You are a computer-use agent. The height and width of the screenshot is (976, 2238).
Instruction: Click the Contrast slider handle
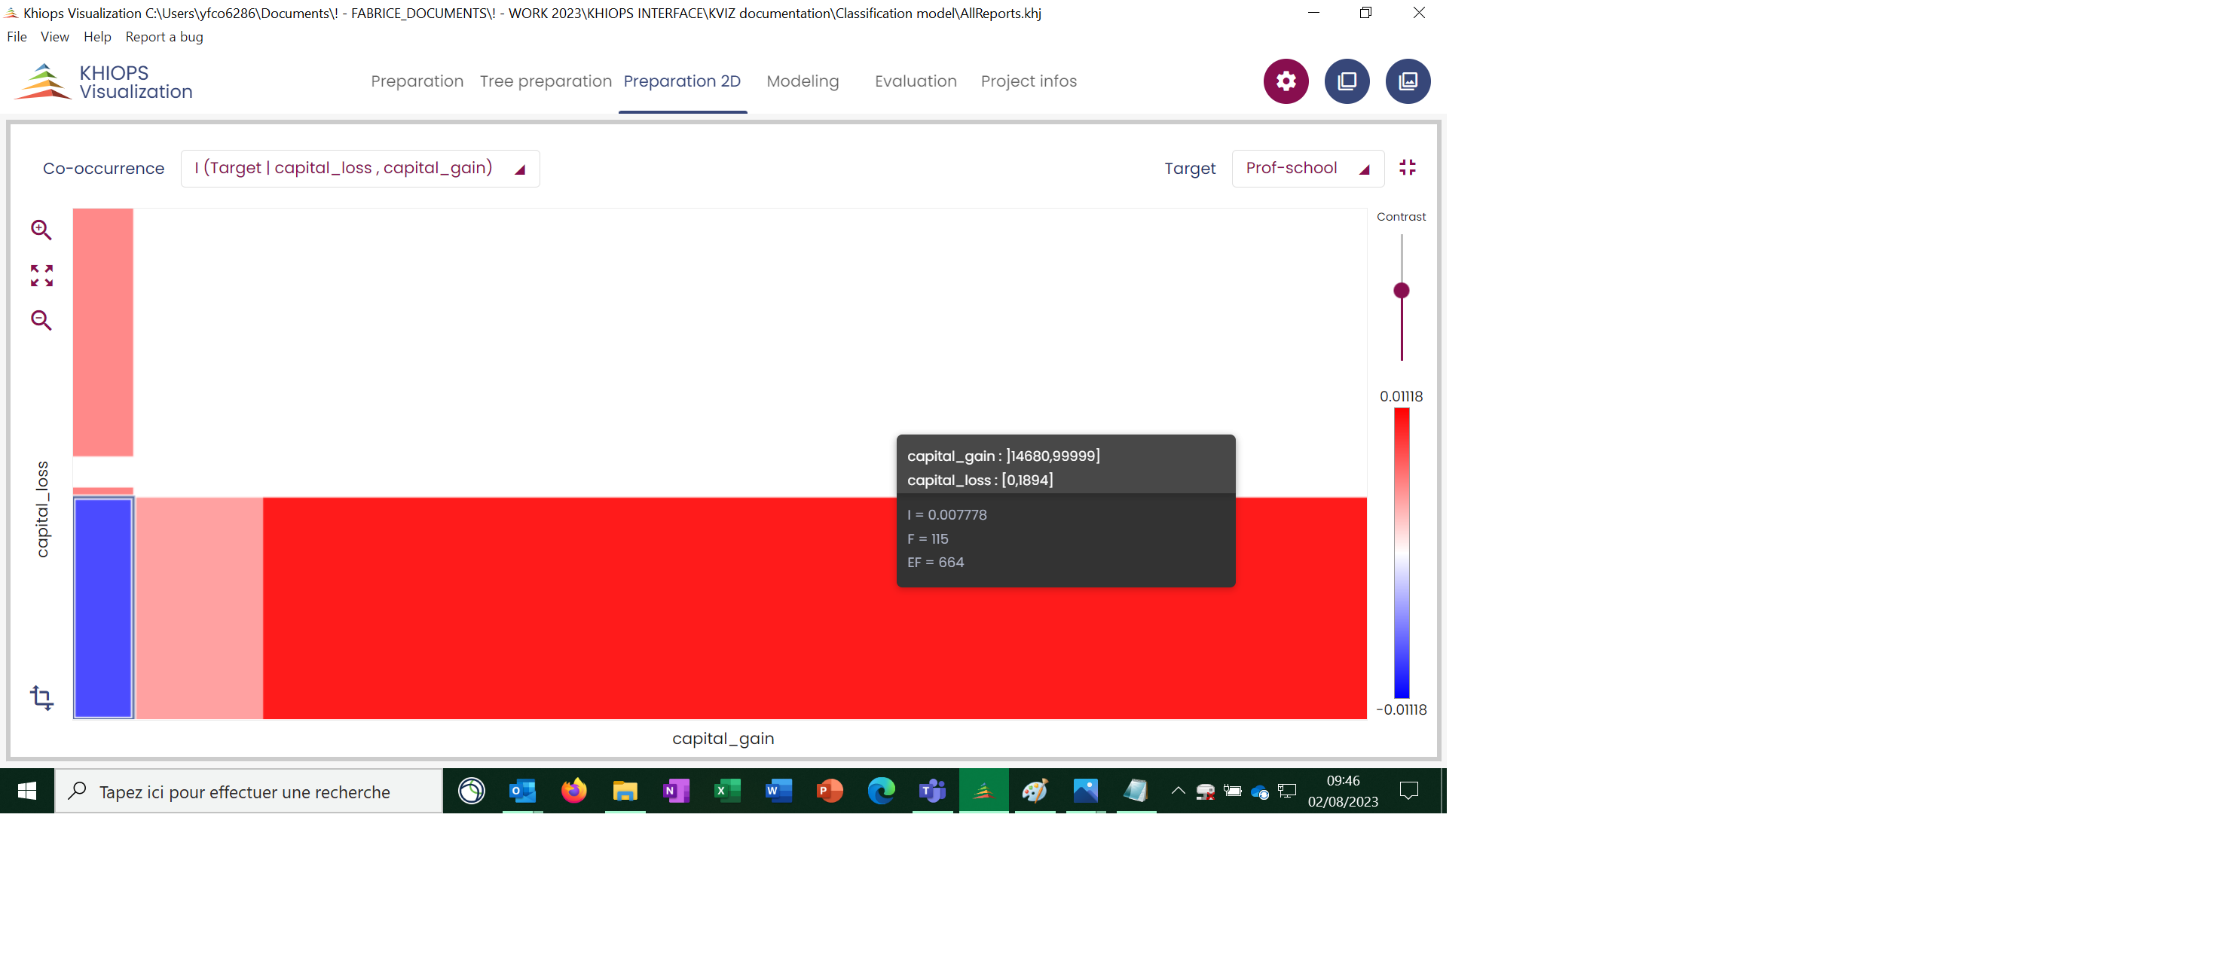(1402, 291)
